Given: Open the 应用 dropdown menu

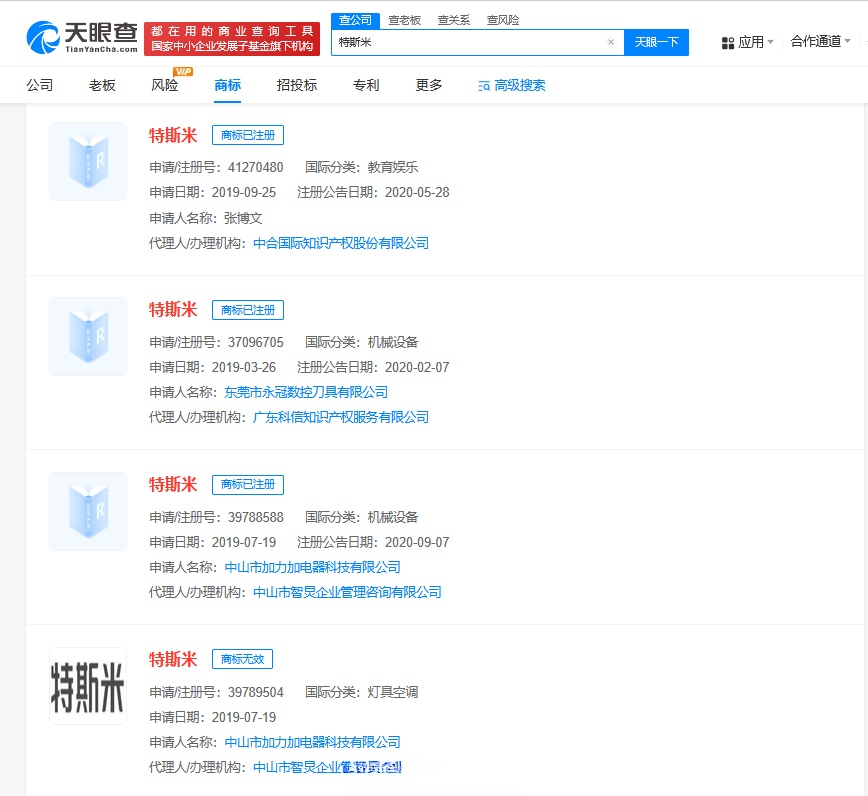Looking at the screenshot, I should 747,42.
